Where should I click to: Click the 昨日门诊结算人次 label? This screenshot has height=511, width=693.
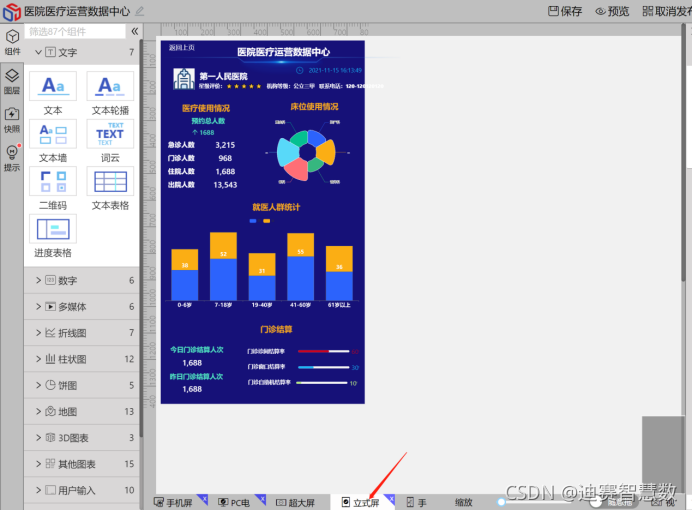(x=196, y=377)
